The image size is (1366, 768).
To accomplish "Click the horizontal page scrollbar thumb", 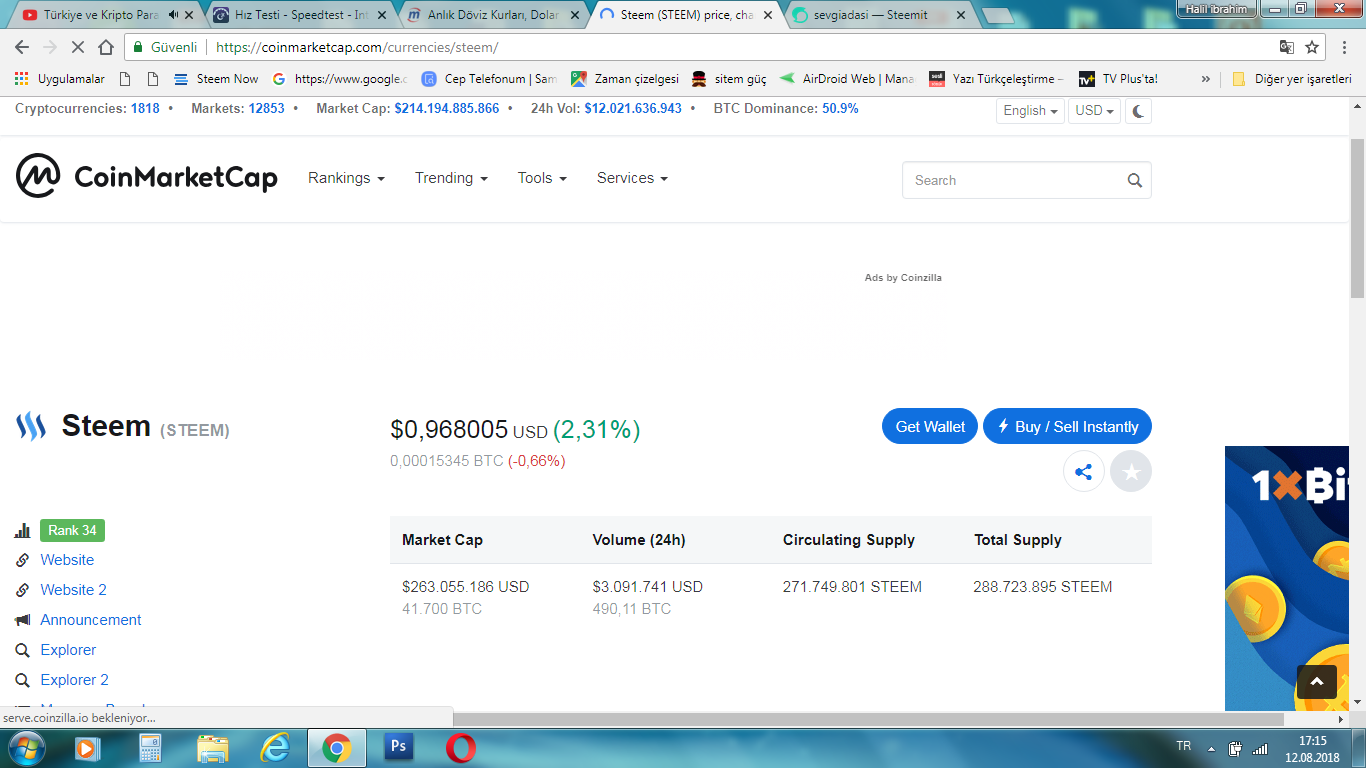I will coord(868,719).
